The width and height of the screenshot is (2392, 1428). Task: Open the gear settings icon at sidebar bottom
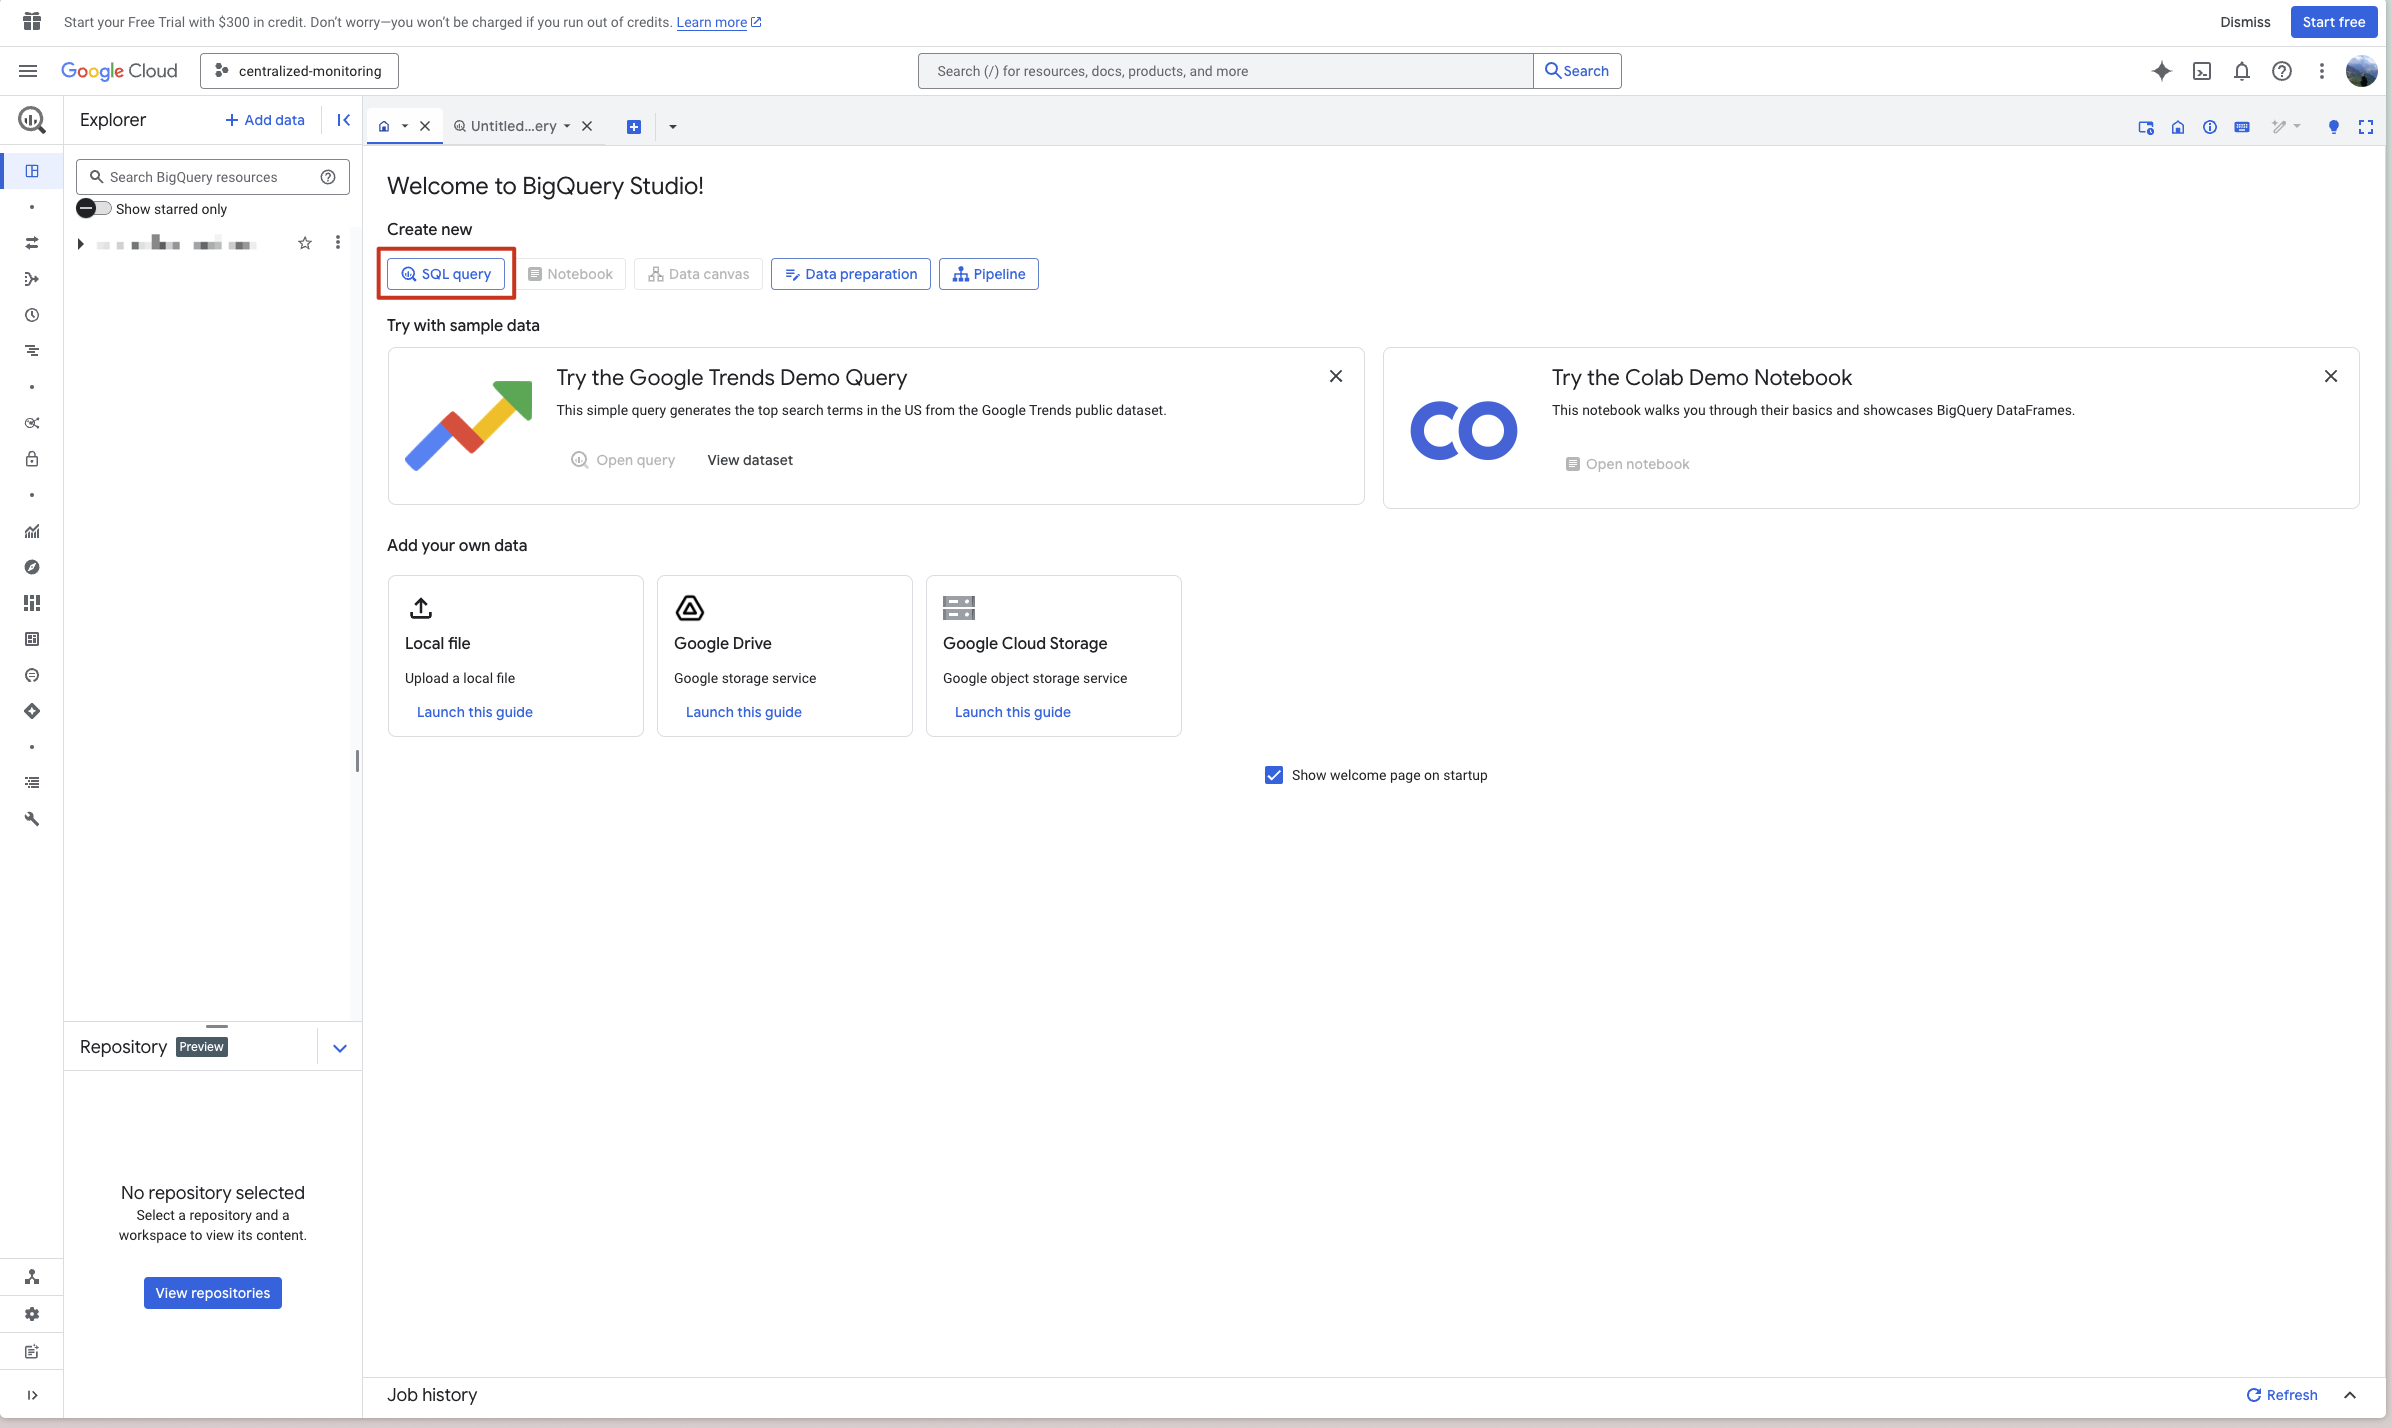tap(32, 1314)
